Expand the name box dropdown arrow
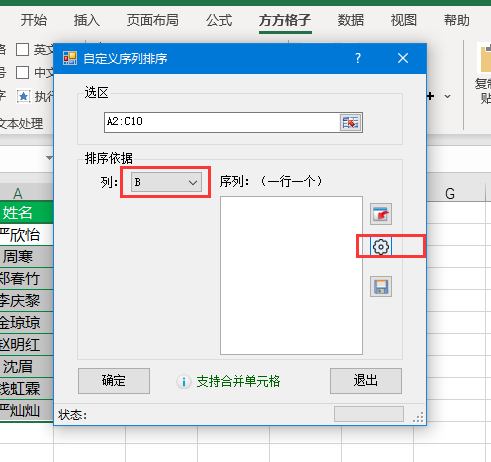Screen dimensions: 491x462 pos(49,158)
